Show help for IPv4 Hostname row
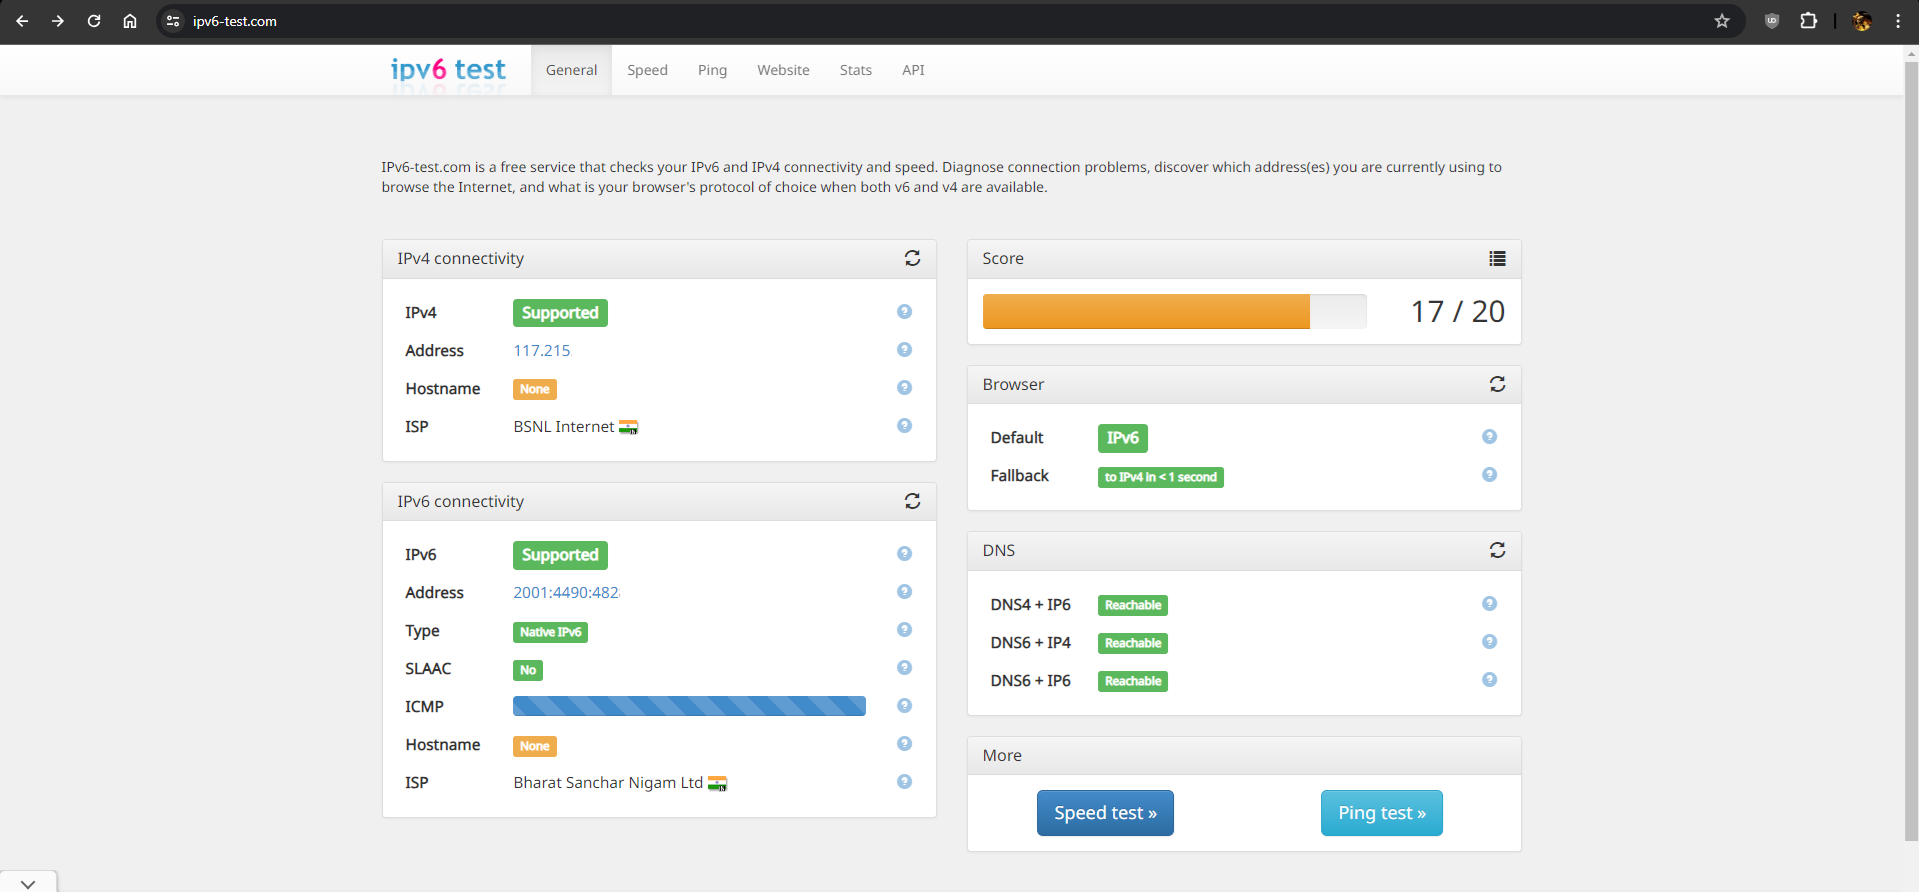Viewport: 1919px width, 892px height. [x=904, y=388]
